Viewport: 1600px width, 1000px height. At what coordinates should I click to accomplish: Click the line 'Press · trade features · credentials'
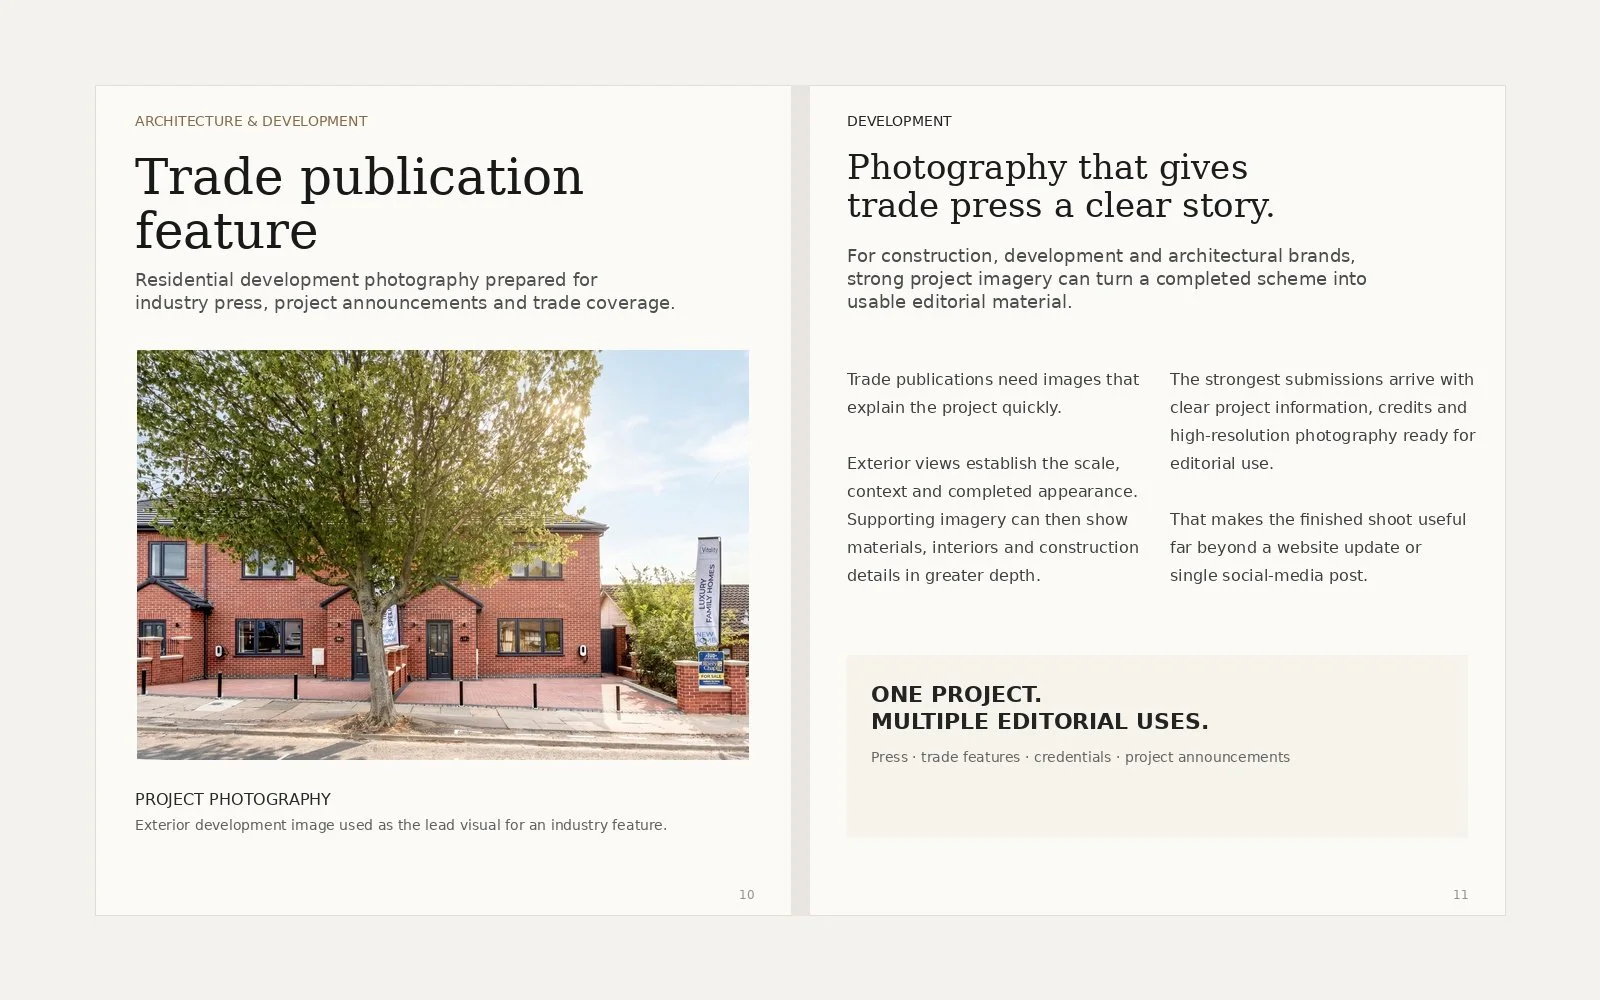[1080, 757]
